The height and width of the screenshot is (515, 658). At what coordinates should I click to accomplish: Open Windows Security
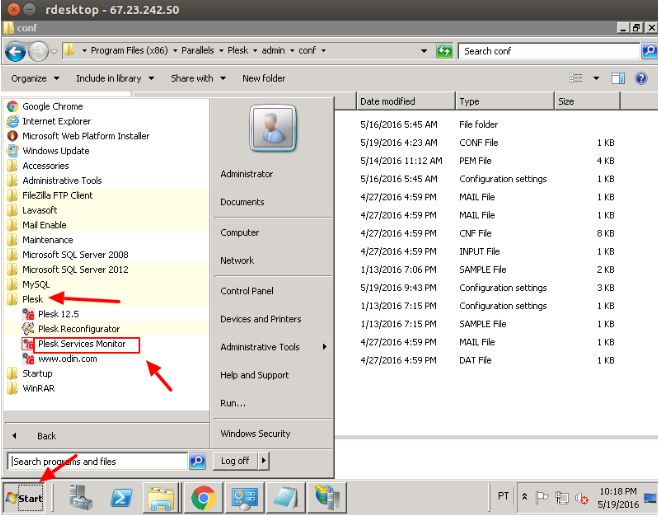click(255, 434)
